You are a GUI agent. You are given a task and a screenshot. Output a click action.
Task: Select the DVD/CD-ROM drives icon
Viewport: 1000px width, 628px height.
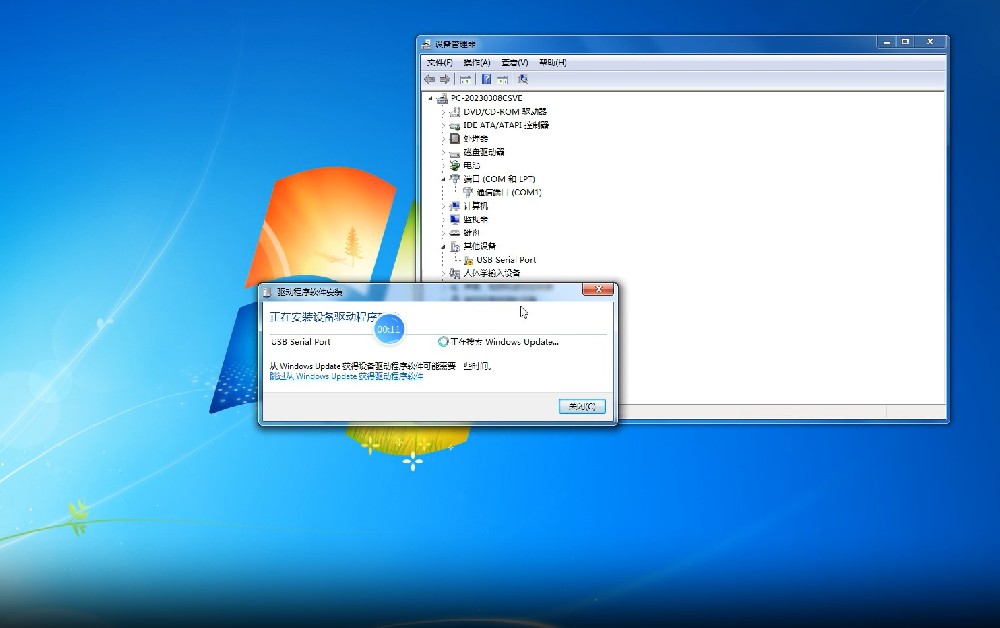tap(455, 112)
